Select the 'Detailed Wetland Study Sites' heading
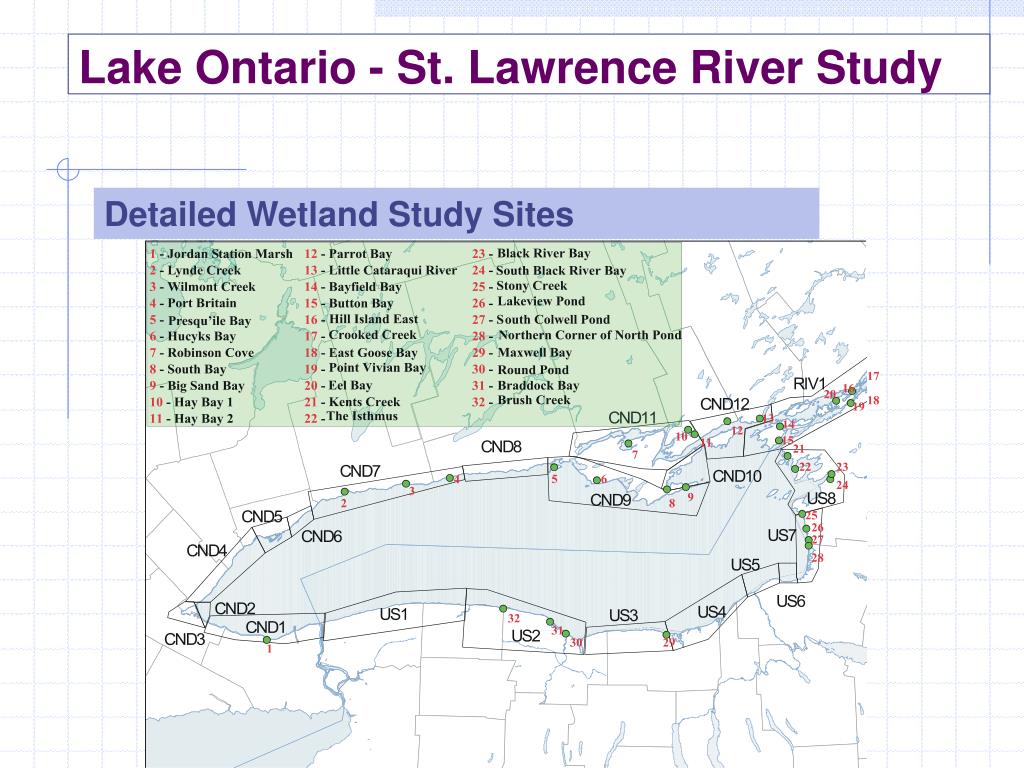Screen dimensions: 1024x768 339,214
